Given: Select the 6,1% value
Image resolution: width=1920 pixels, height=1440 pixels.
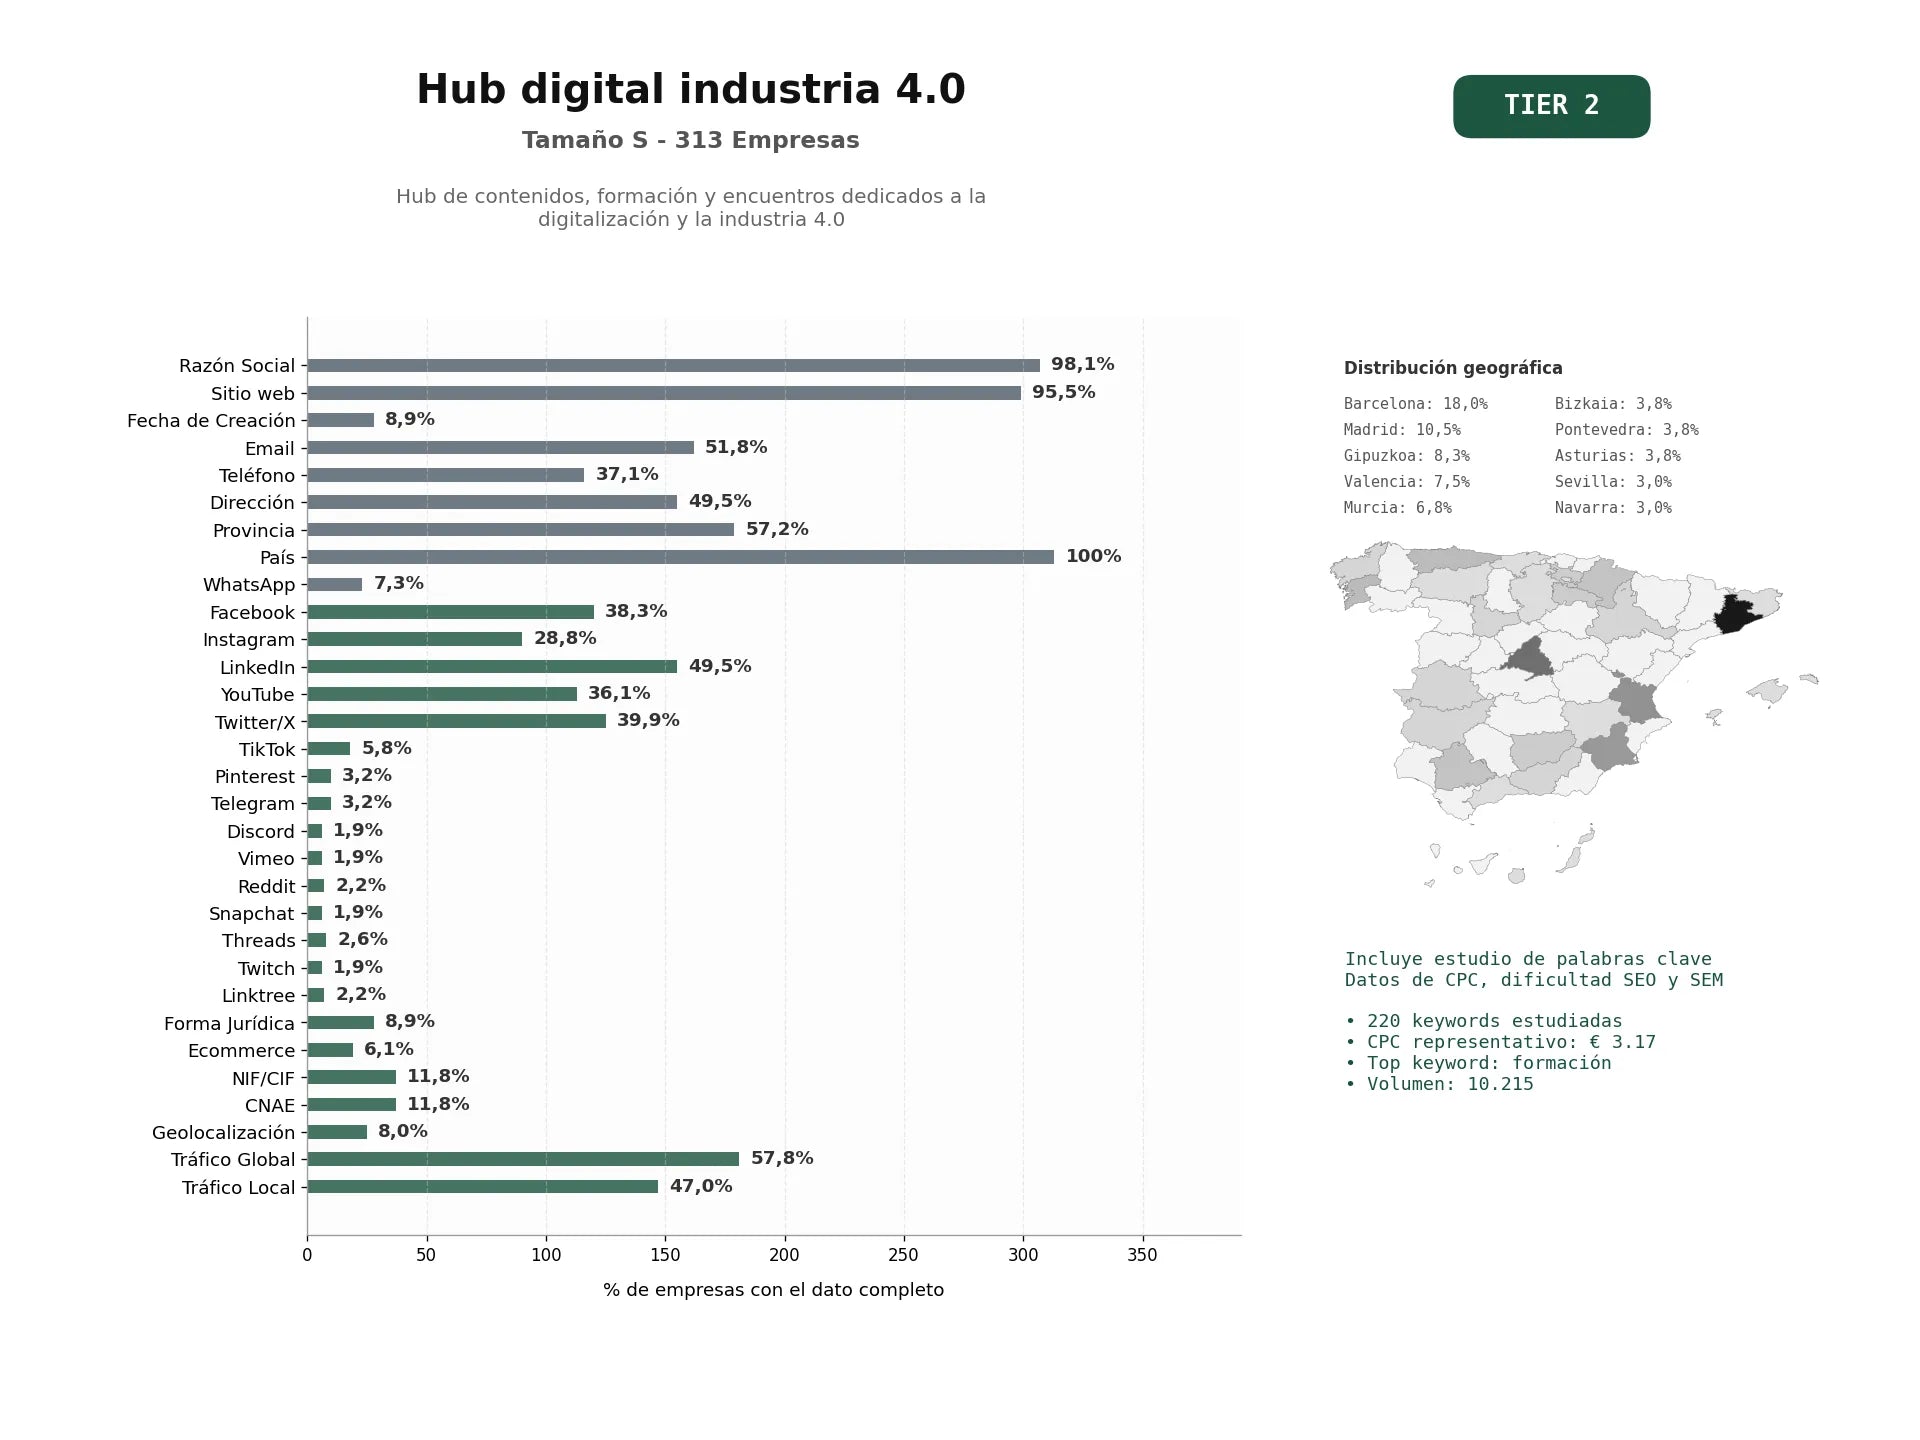Looking at the screenshot, I should [389, 1049].
